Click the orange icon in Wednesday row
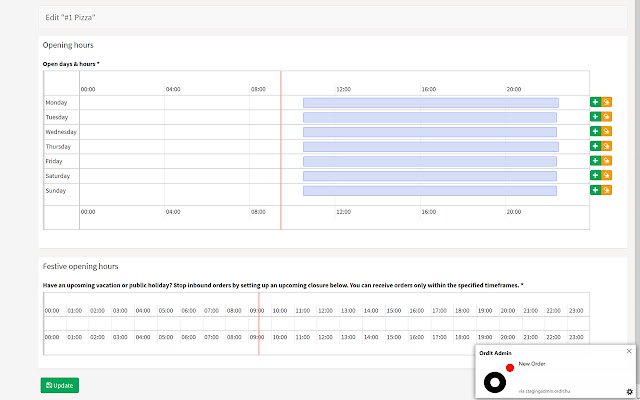640x400 pixels. coord(606,131)
